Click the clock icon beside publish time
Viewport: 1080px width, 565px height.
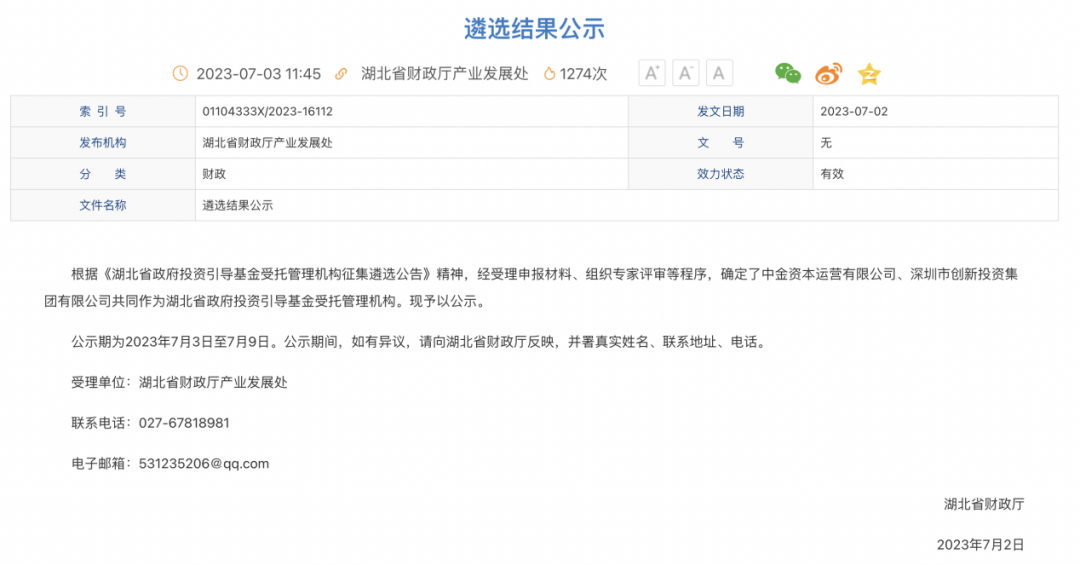pyautogui.click(x=180, y=74)
